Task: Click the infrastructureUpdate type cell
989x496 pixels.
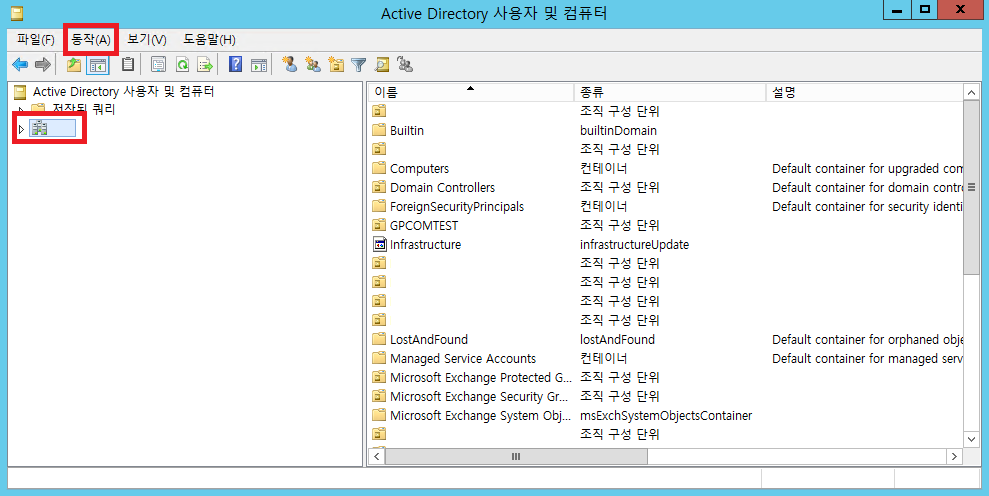Action: pyautogui.click(x=635, y=244)
